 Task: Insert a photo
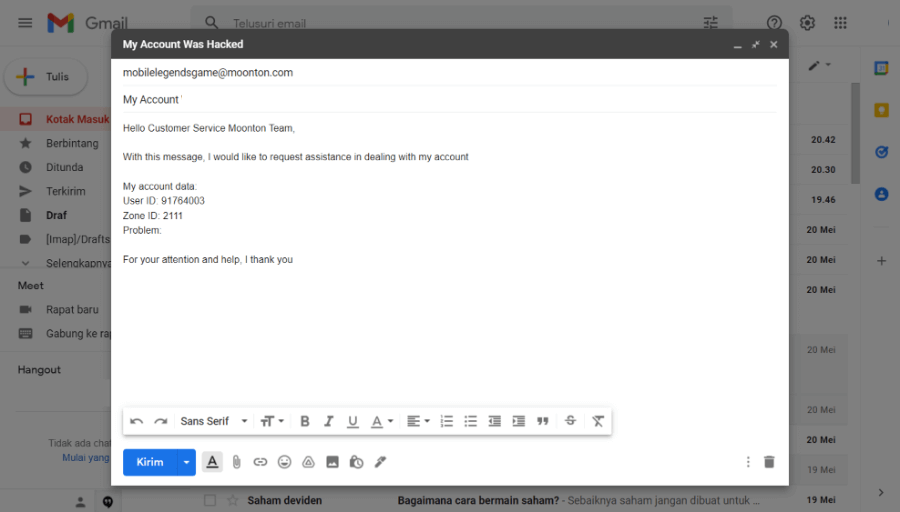(332, 462)
